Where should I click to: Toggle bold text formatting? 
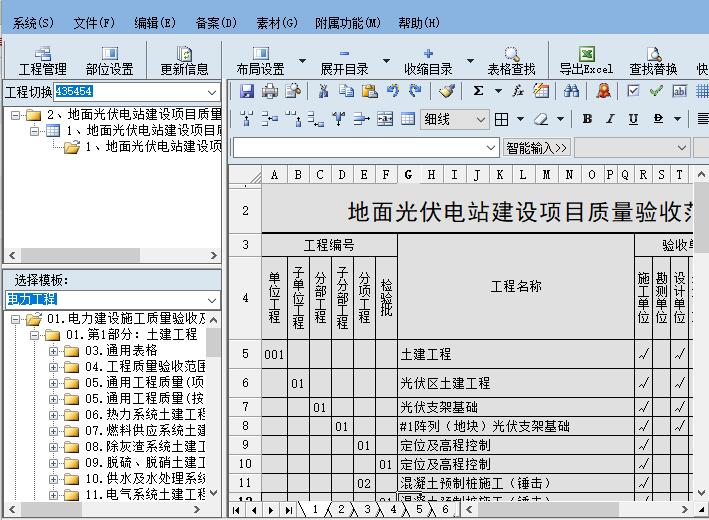pos(587,119)
